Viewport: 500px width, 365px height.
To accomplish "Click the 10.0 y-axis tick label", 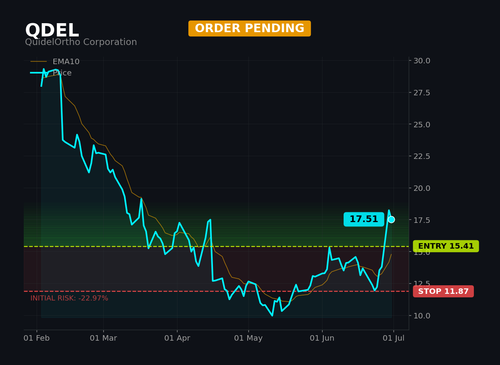I will tap(422, 316).
